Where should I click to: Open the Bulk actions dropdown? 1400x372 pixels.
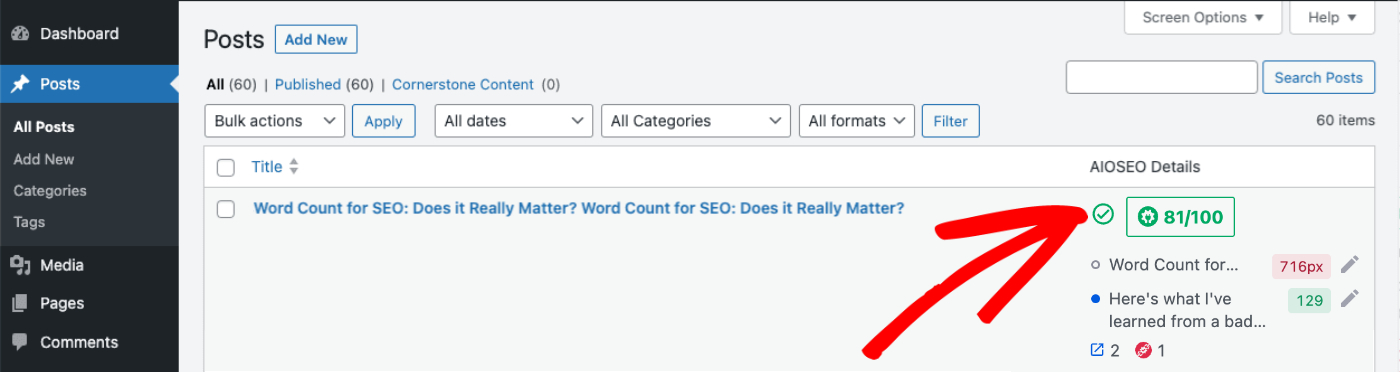click(x=275, y=121)
